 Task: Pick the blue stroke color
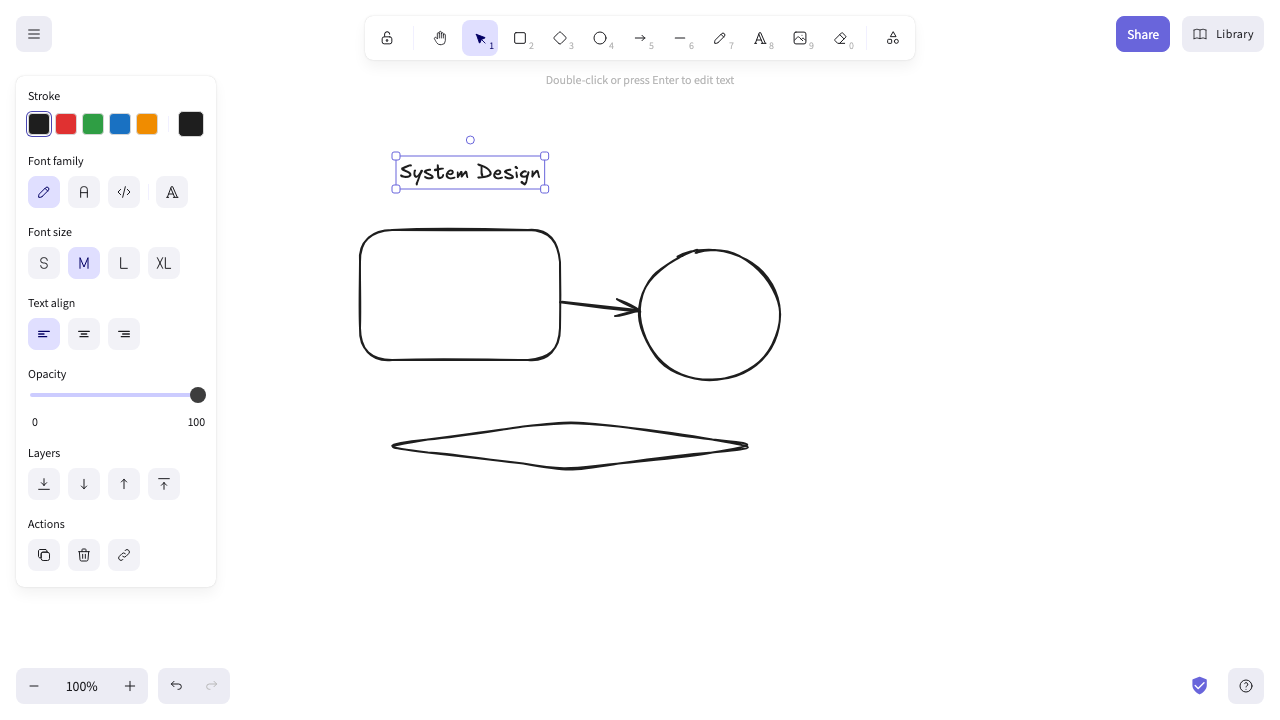click(120, 124)
